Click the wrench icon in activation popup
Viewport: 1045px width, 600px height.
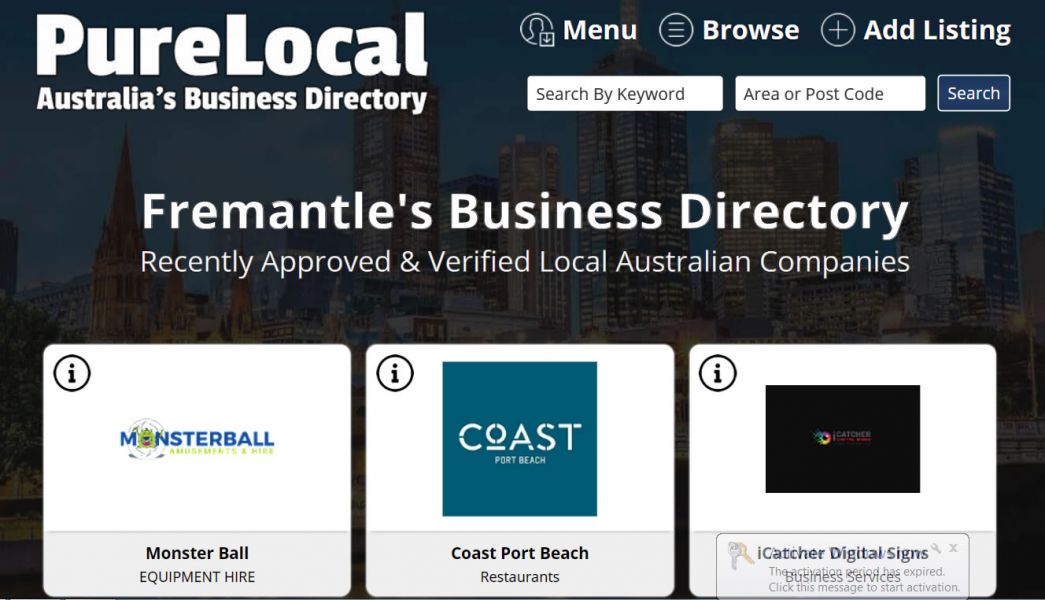point(936,547)
